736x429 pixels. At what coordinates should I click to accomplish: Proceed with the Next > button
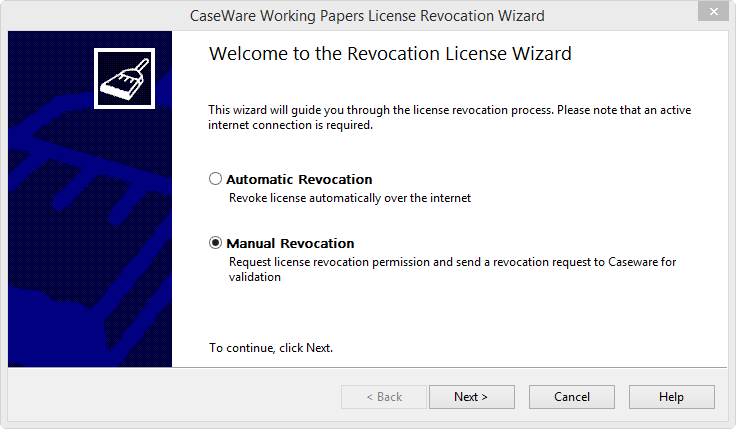tap(471, 397)
